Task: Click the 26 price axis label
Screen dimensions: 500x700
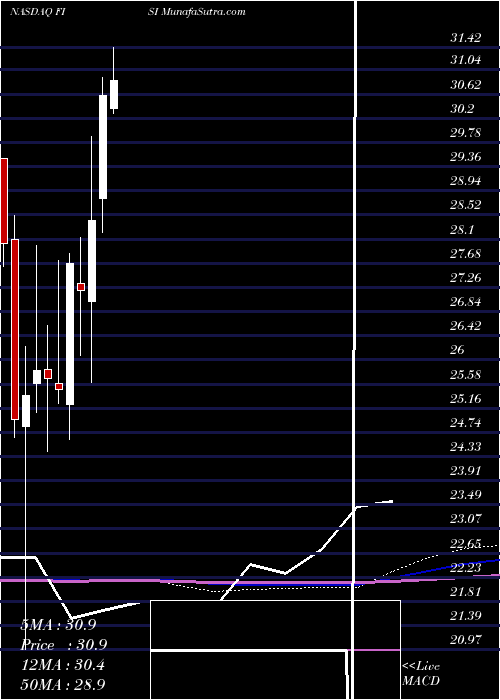Action: (457, 350)
